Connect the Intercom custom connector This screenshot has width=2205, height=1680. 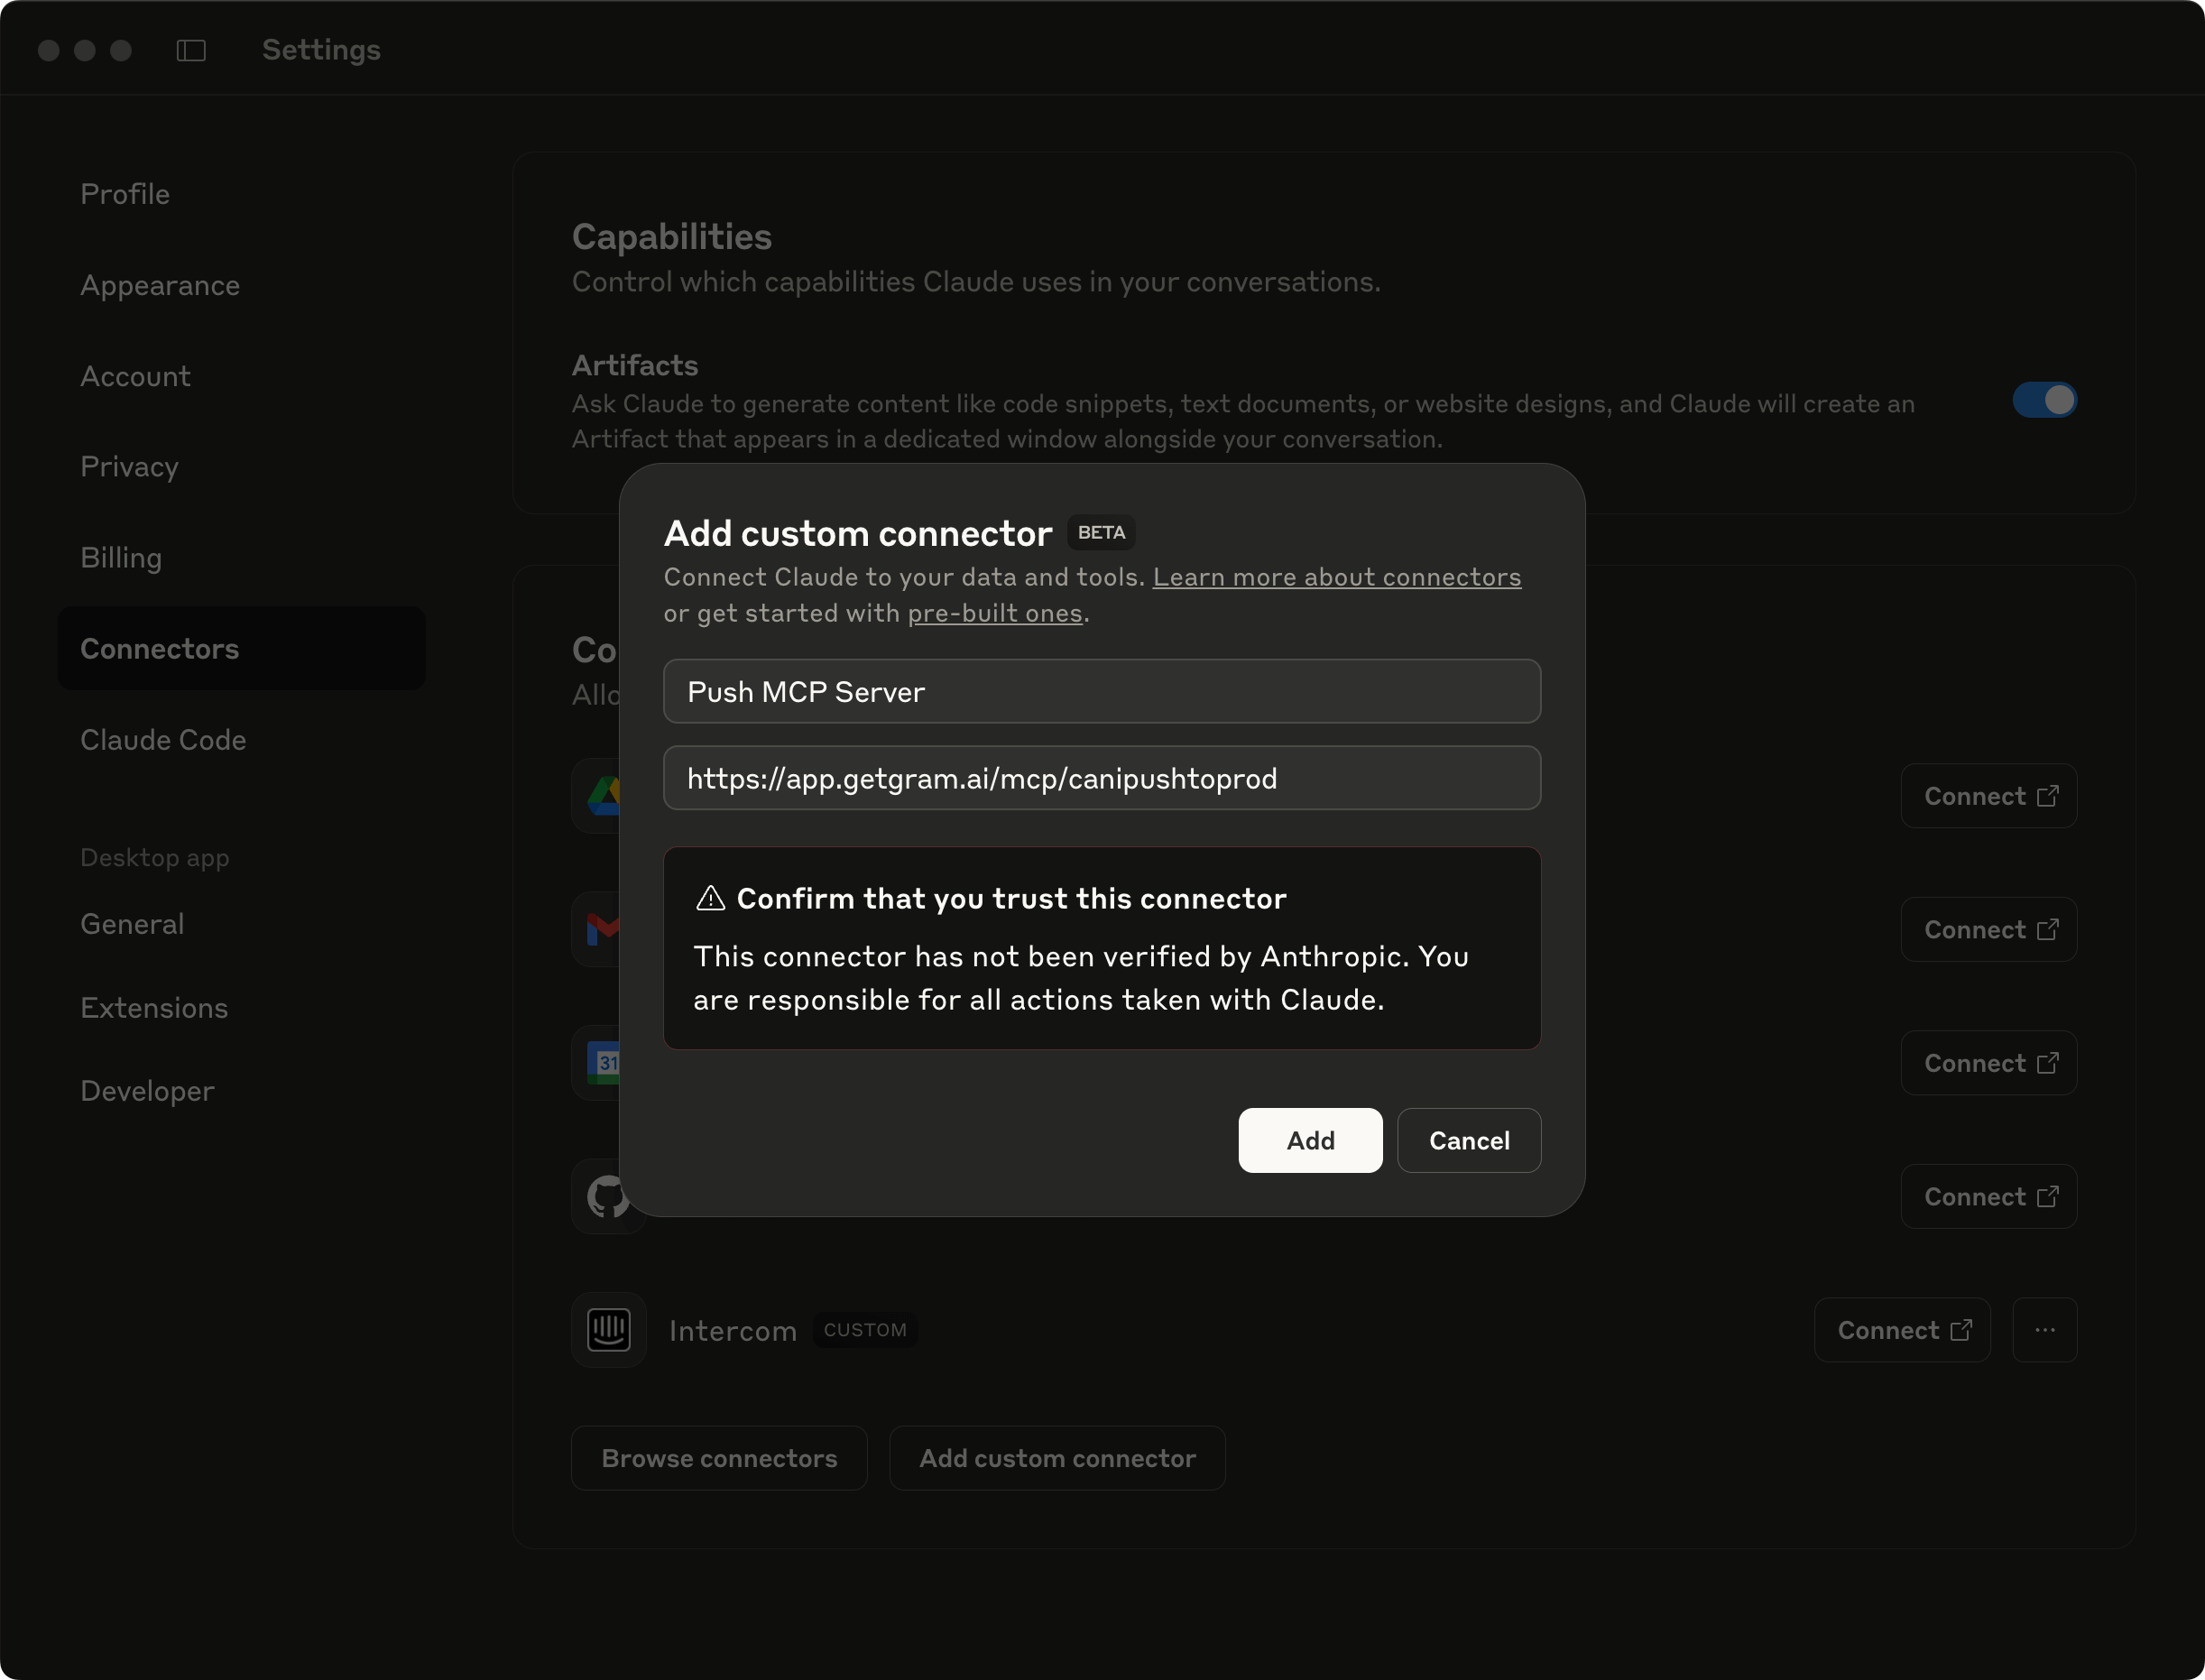pyautogui.click(x=1902, y=1330)
